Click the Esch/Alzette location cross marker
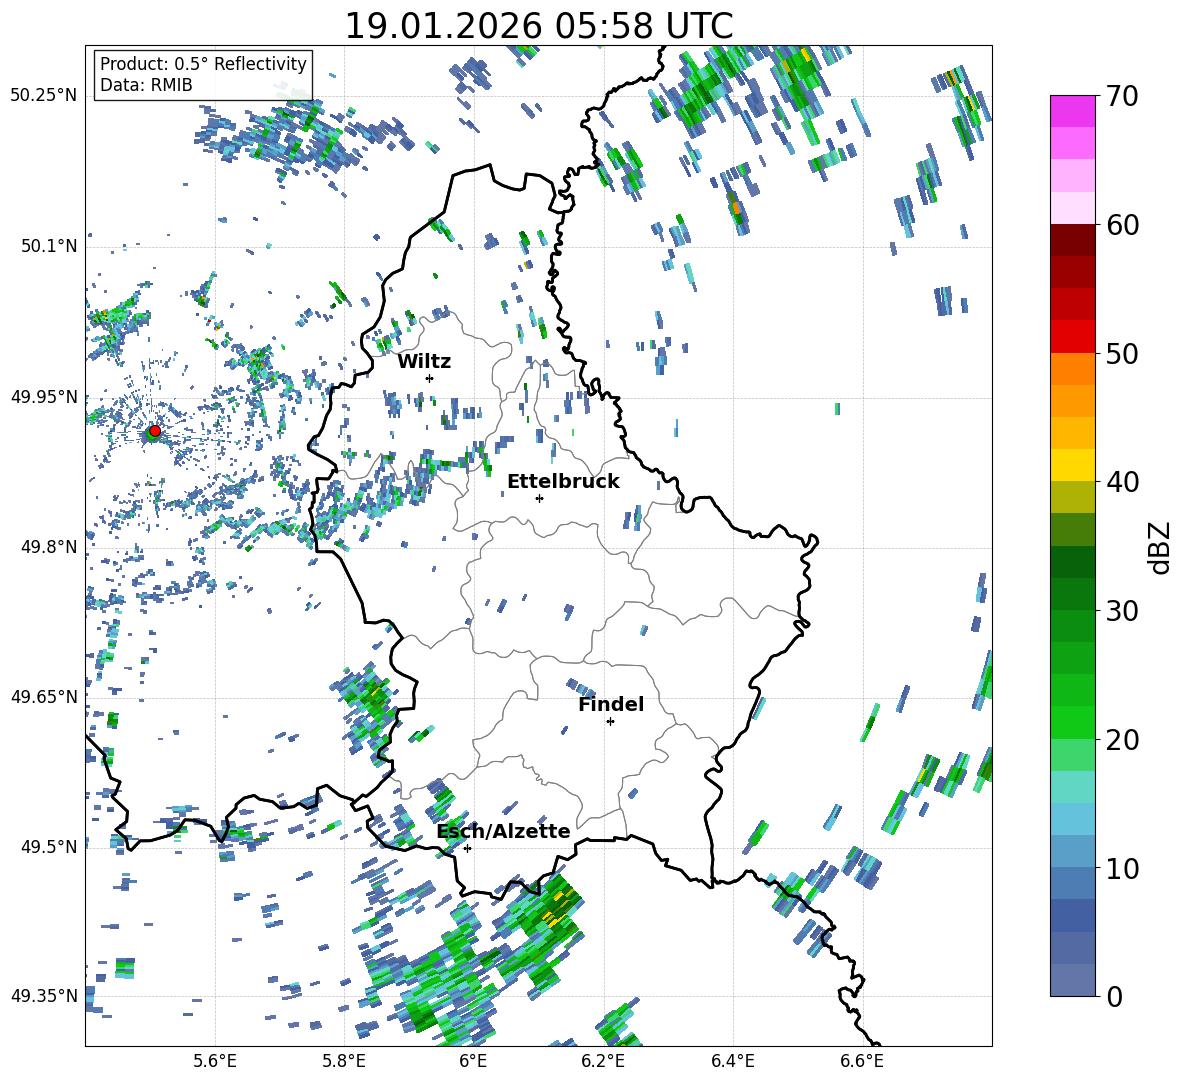This screenshot has width=1184, height=1081. click(x=467, y=848)
